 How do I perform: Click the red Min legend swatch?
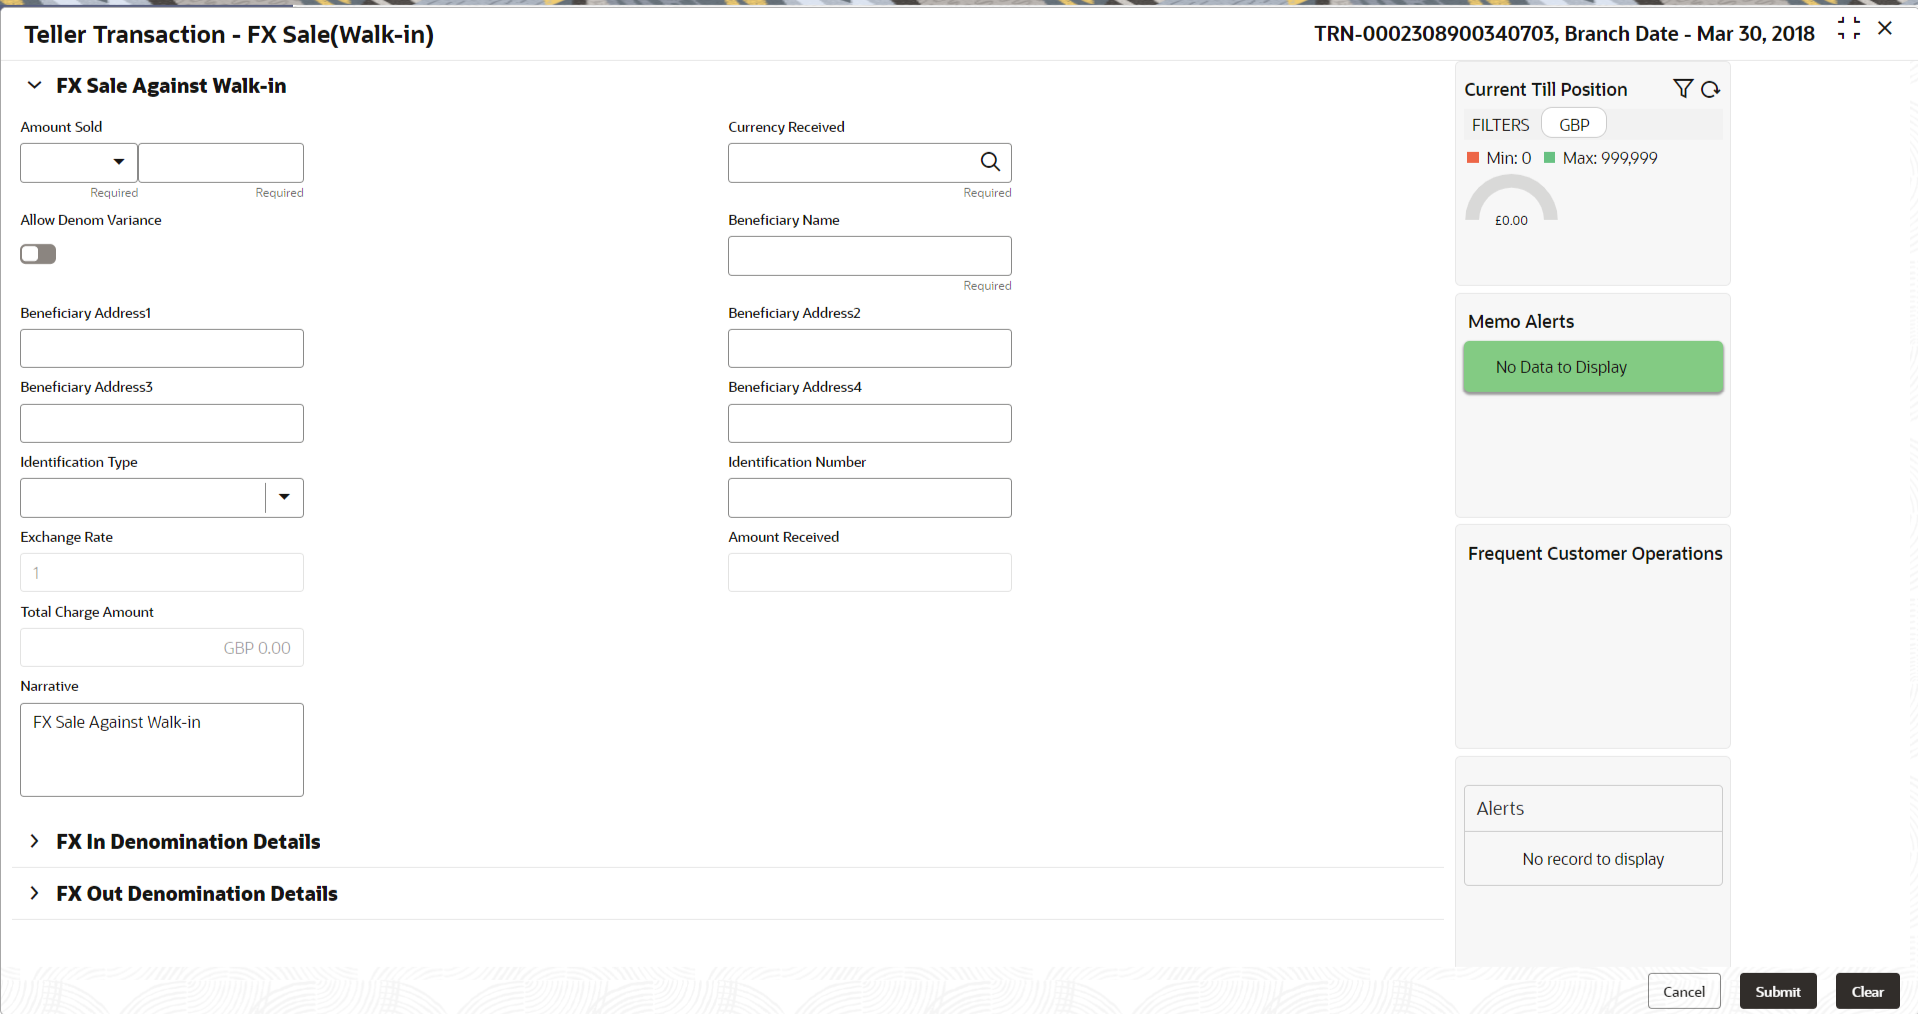1473,158
